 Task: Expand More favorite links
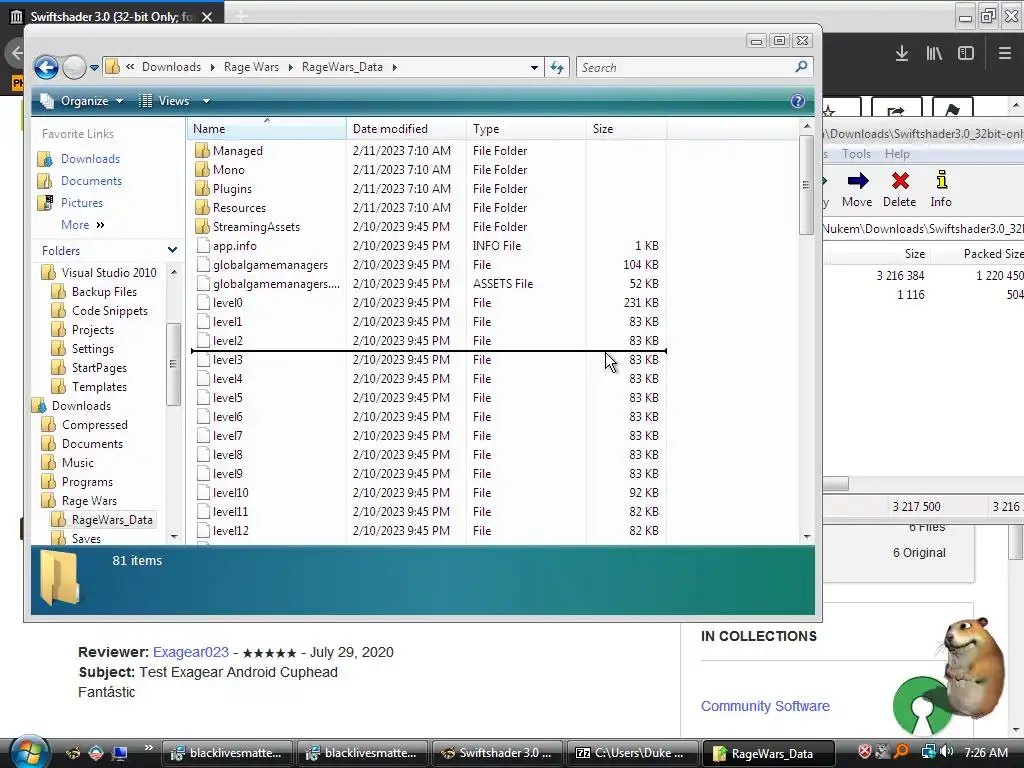82,225
